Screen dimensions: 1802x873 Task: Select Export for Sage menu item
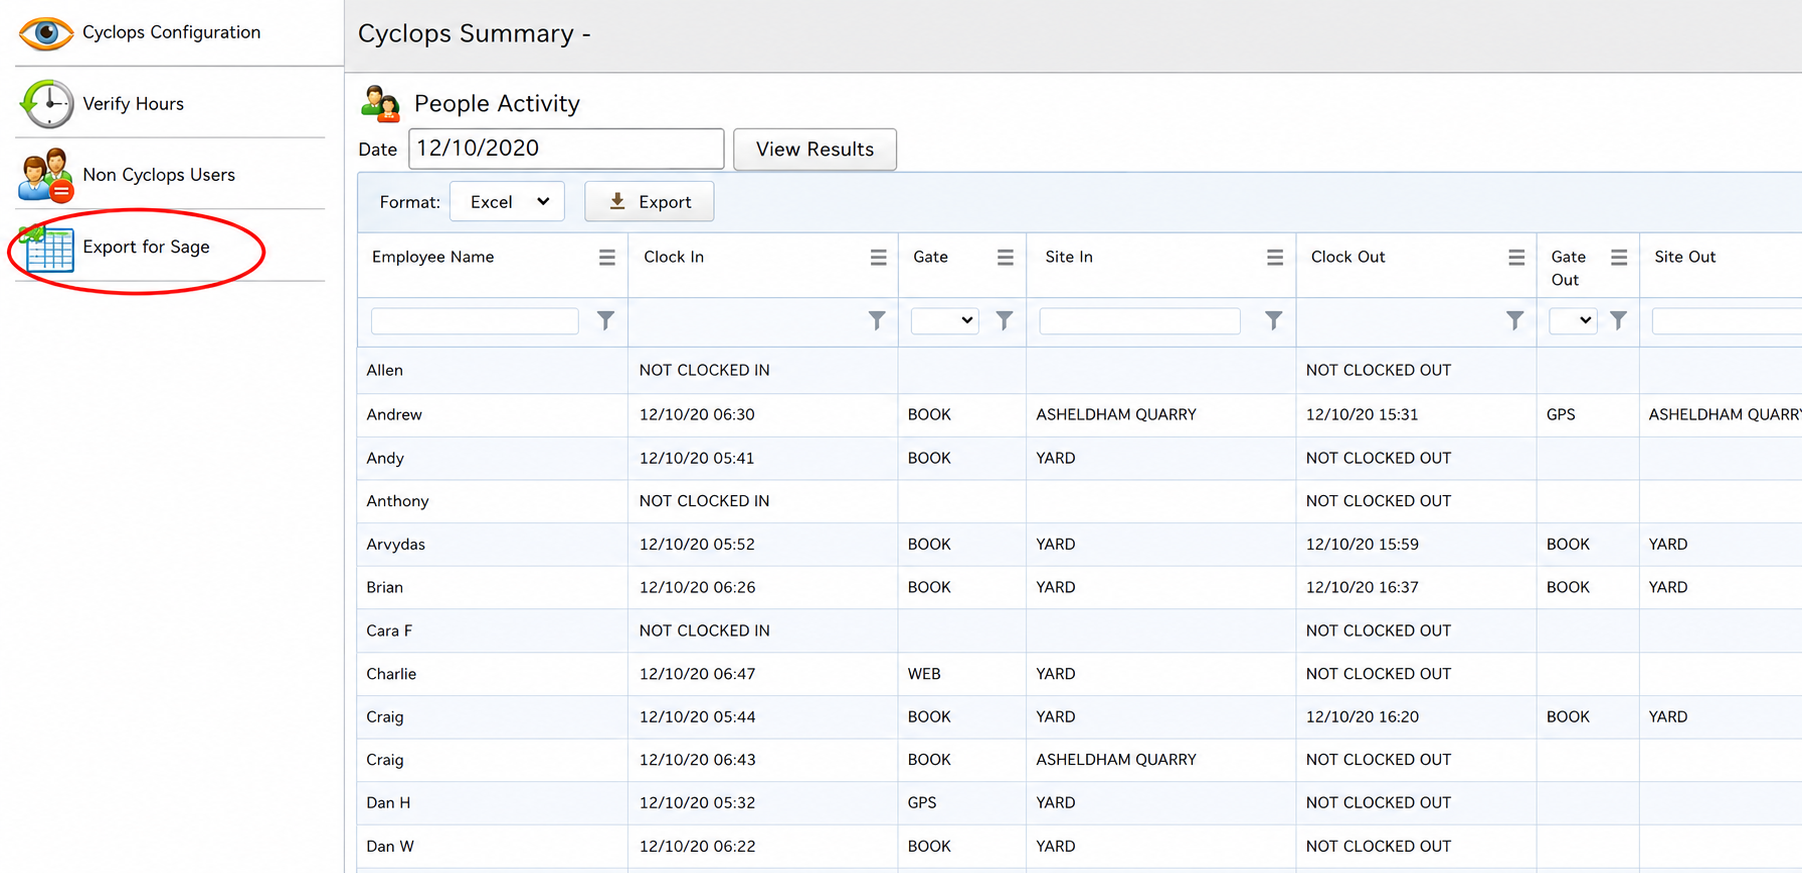point(146,247)
